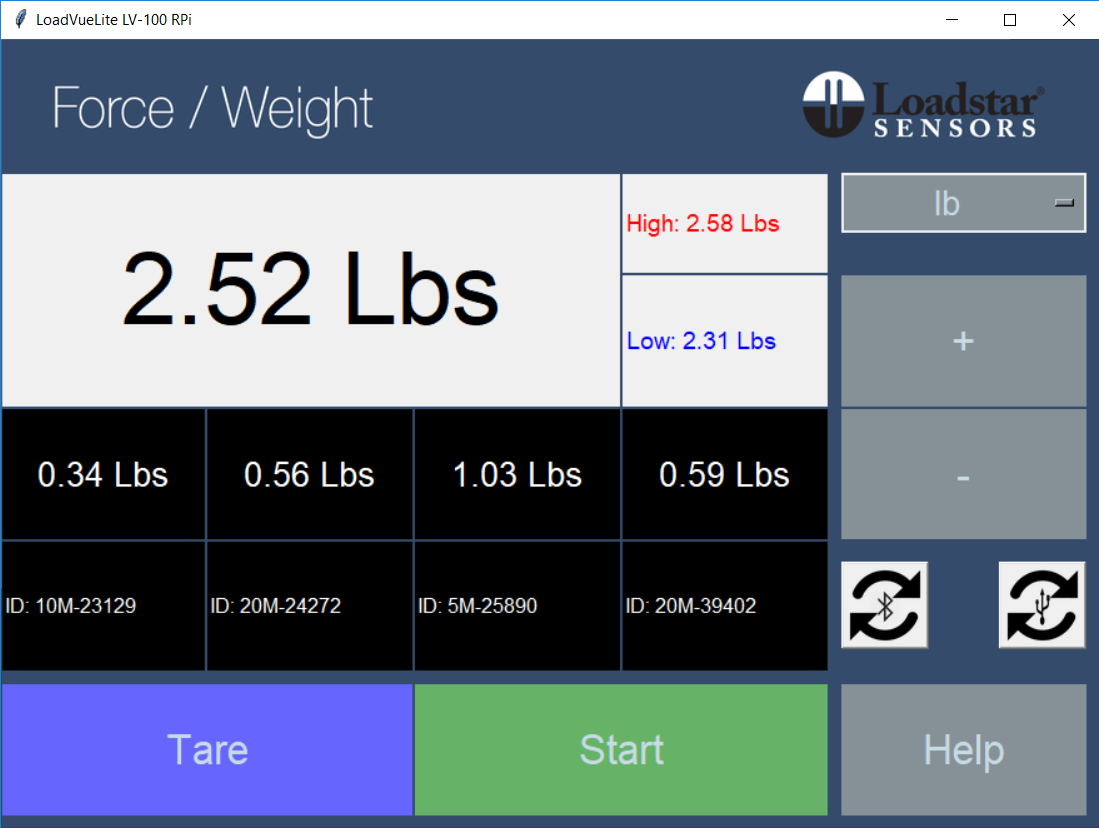The image size is (1099, 828).
Task: Select the 1.03 Lbs sensor reading
Action: 517,474
